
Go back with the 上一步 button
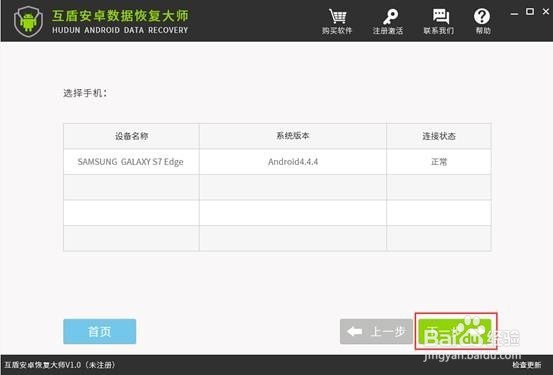click(x=376, y=331)
